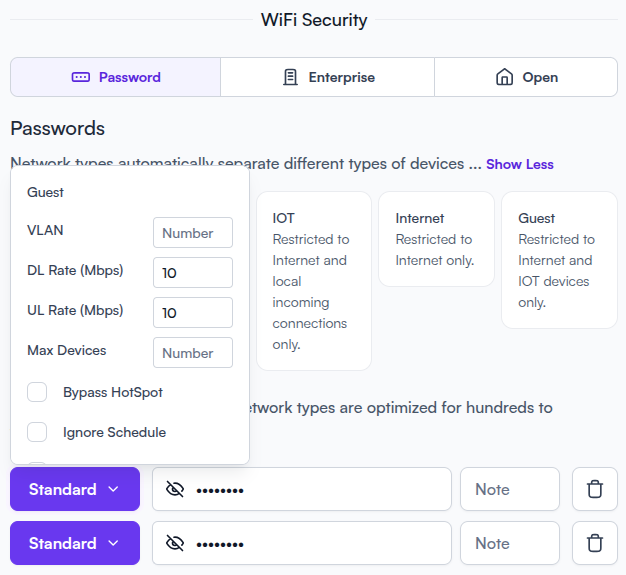Reveal the first password with eye icon
Screen dimensions: 626x575
point(176,489)
